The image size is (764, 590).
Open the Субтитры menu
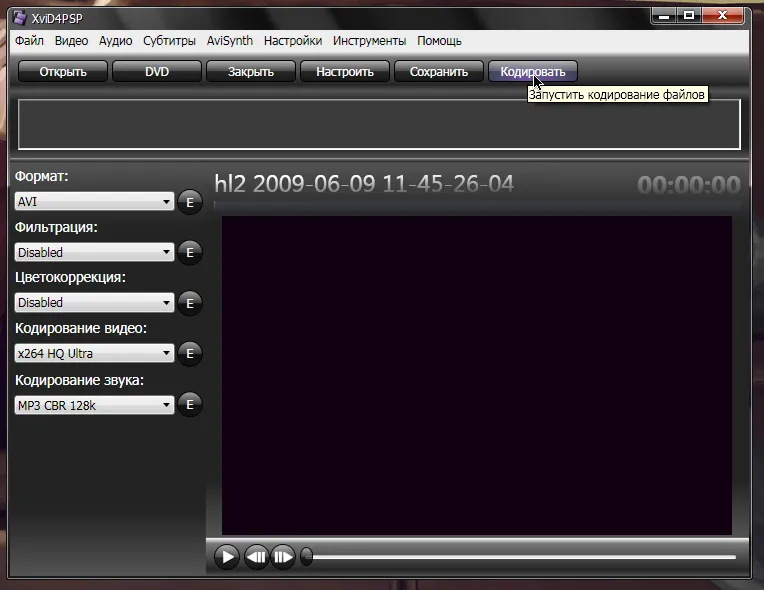[x=169, y=41]
